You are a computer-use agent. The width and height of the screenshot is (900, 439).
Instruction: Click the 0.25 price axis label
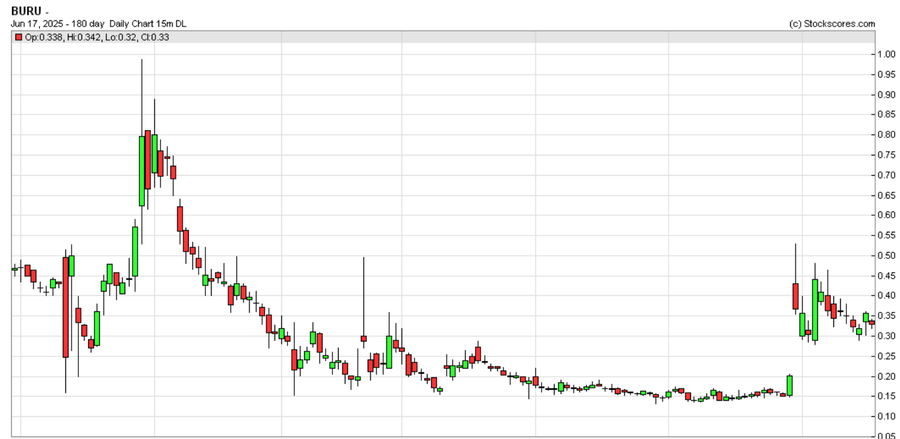pos(886,356)
